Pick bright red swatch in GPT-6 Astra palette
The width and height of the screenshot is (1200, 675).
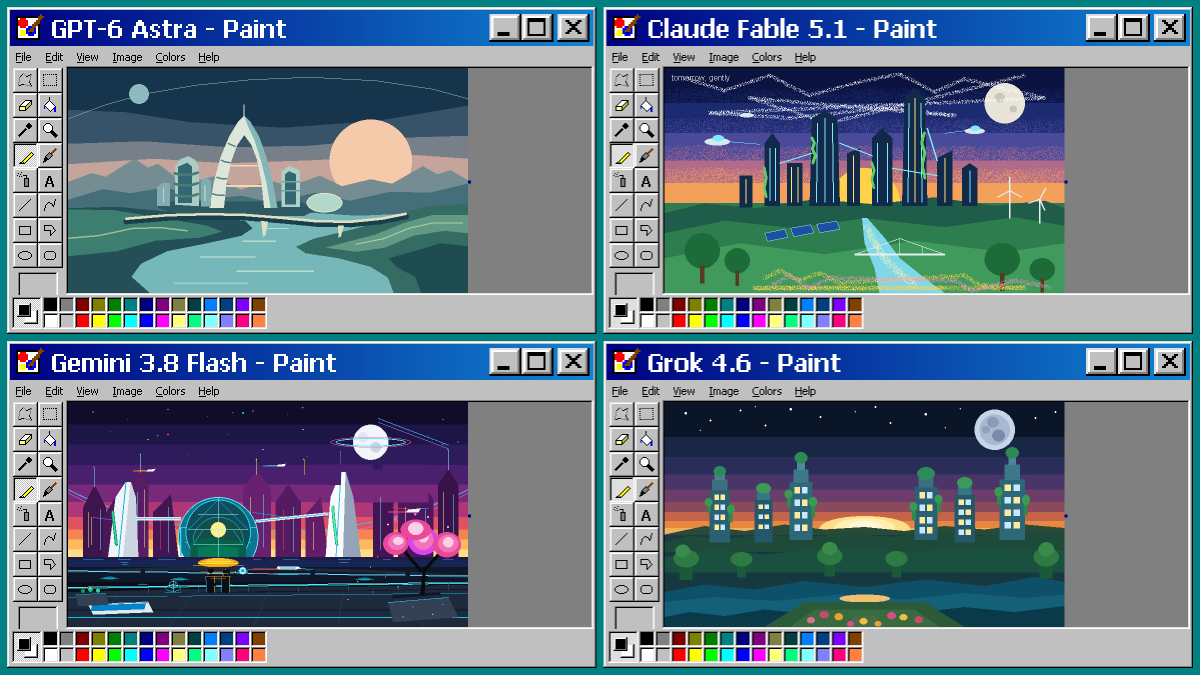[83, 321]
